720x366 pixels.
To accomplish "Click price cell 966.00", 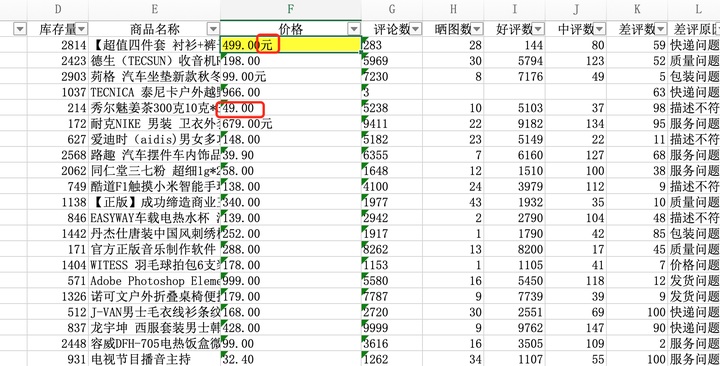I will [x=291, y=92].
